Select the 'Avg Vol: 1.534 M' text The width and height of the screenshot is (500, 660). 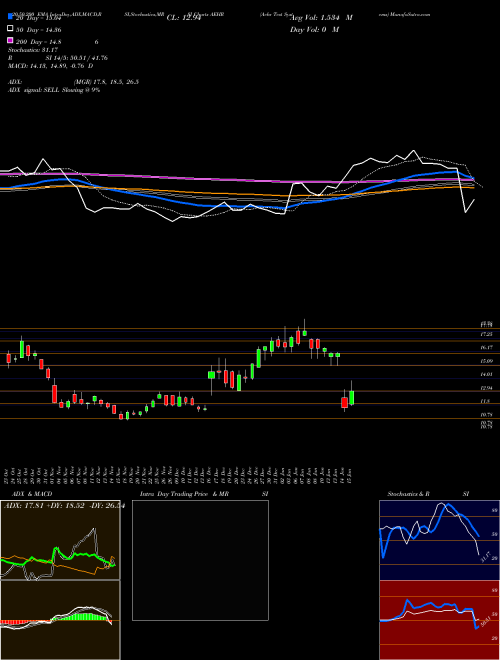(x=321, y=18)
